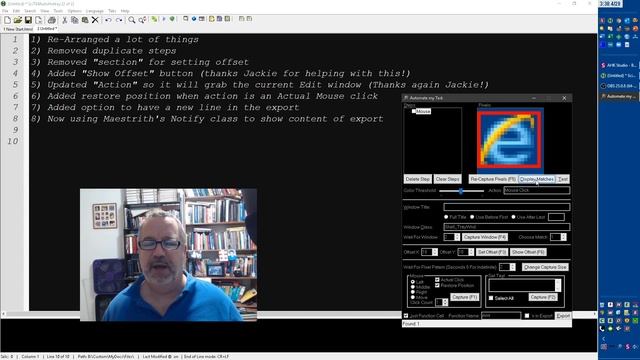Click the Clear Steps button

(x=447, y=179)
